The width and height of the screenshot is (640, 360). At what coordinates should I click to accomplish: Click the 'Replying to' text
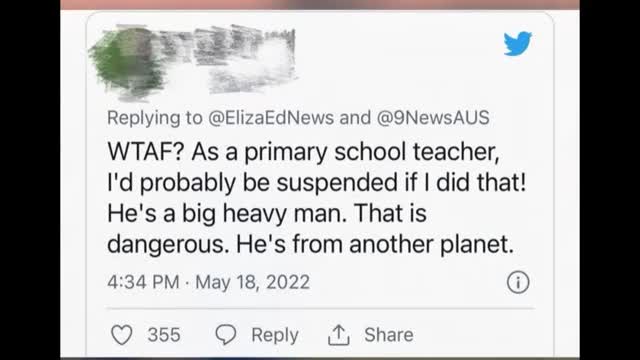pos(155,118)
